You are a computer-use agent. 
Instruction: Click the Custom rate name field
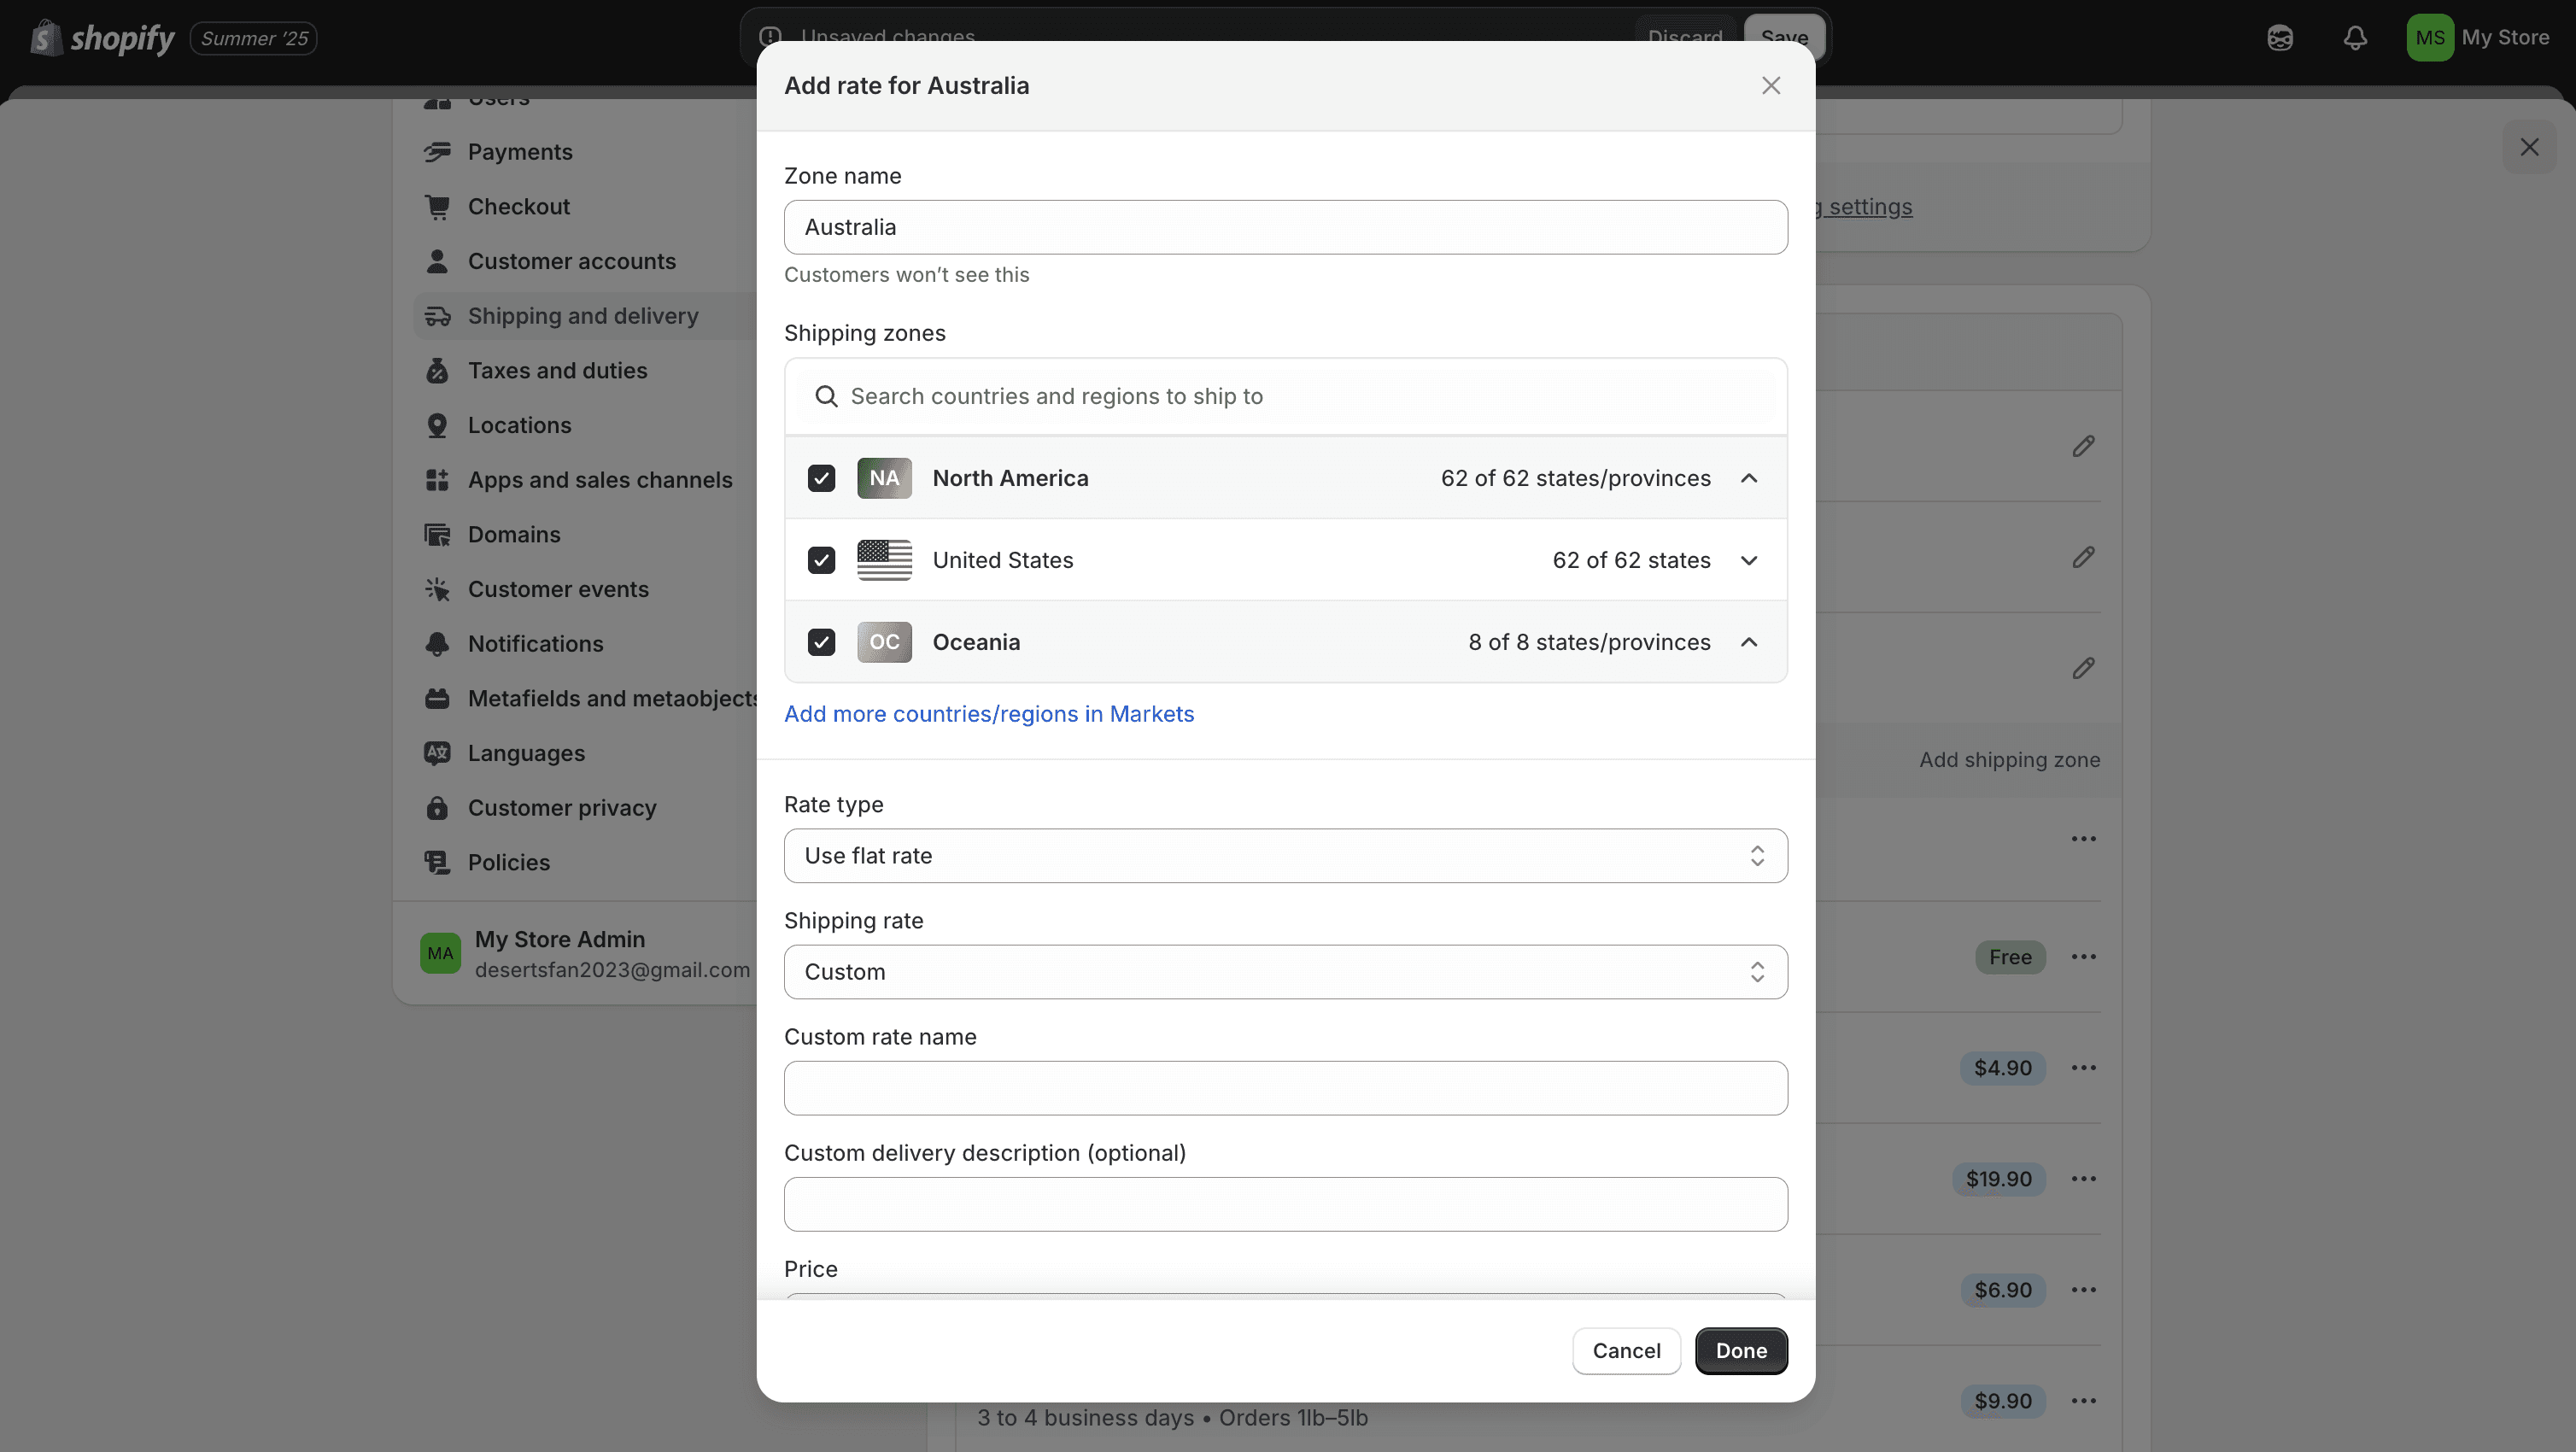(x=1285, y=1088)
